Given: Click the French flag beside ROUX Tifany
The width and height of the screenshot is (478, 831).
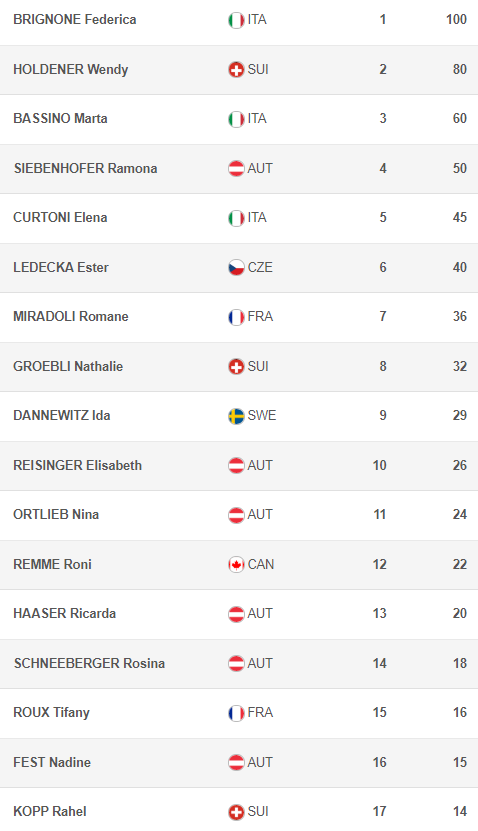Looking at the screenshot, I should tap(236, 713).
